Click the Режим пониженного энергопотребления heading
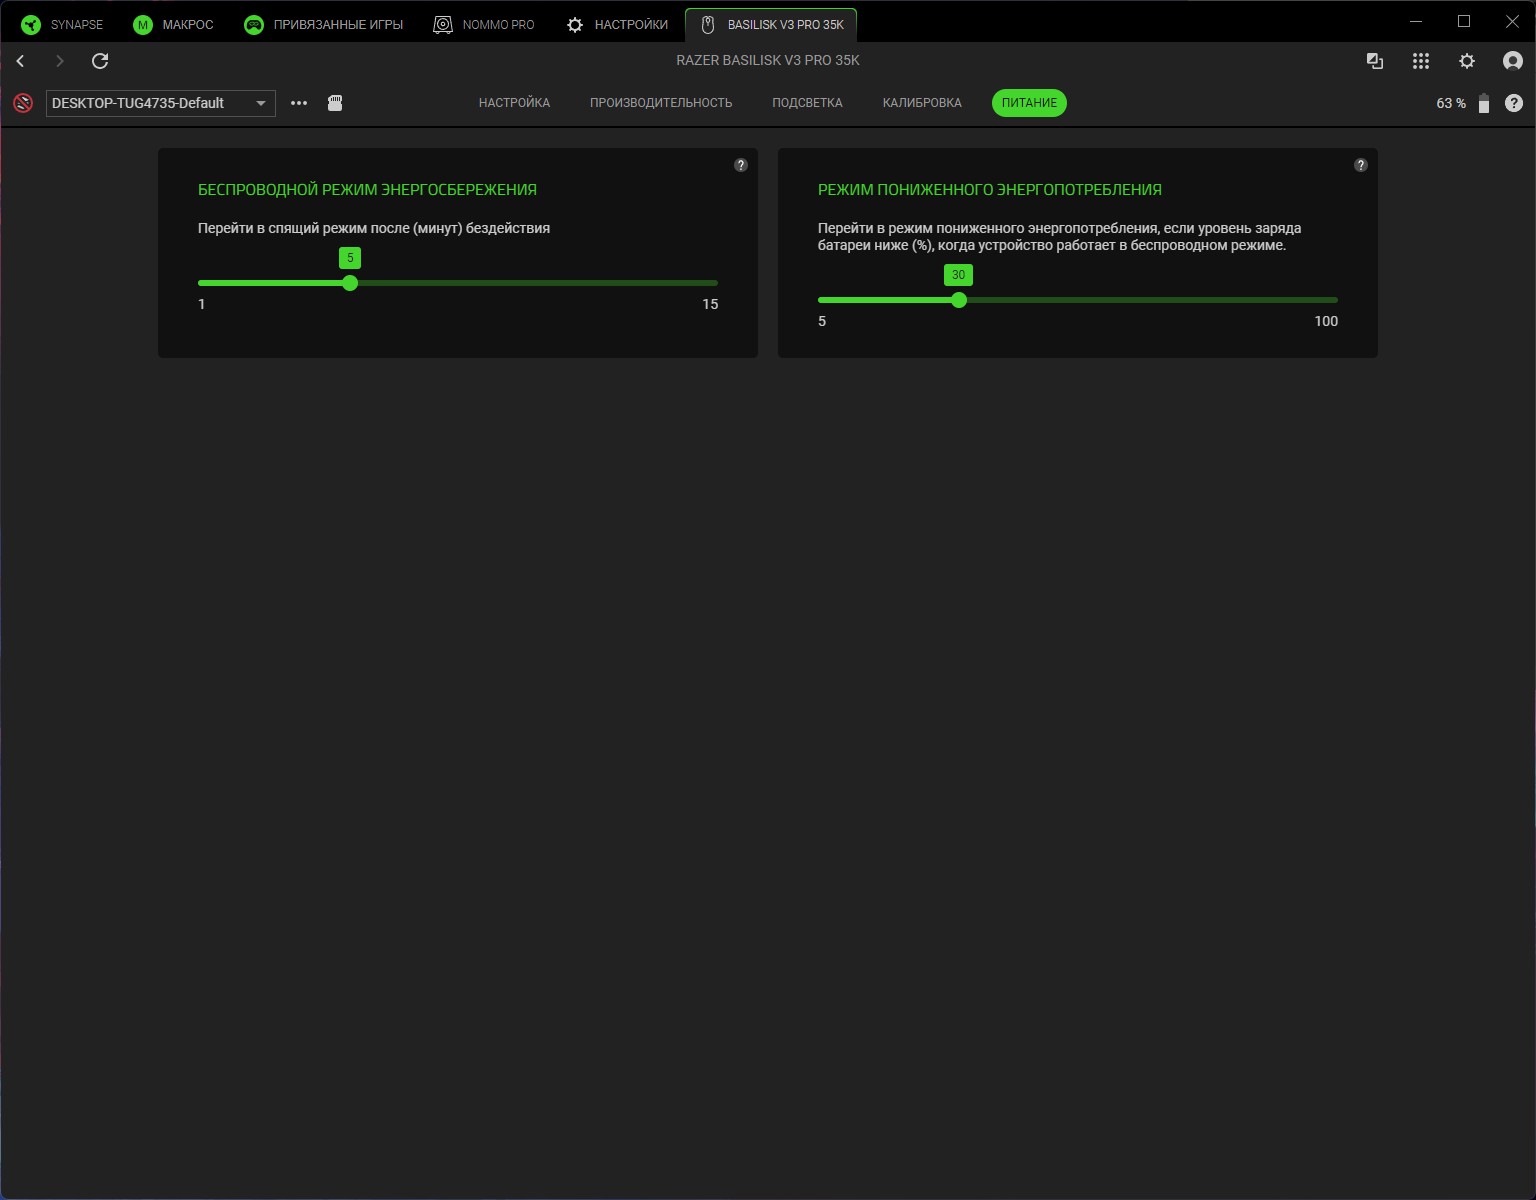The height and width of the screenshot is (1200, 1536). [990, 189]
